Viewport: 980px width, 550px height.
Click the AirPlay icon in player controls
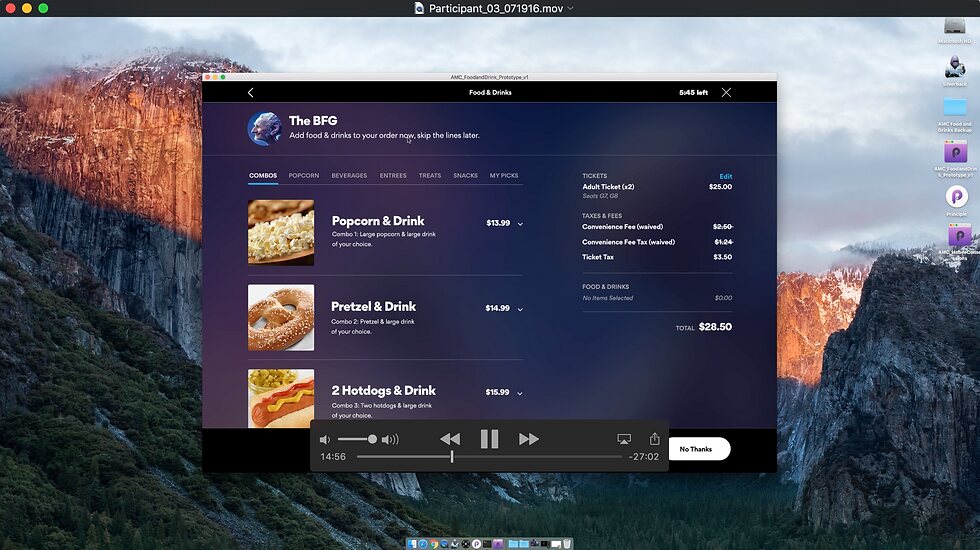click(624, 439)
